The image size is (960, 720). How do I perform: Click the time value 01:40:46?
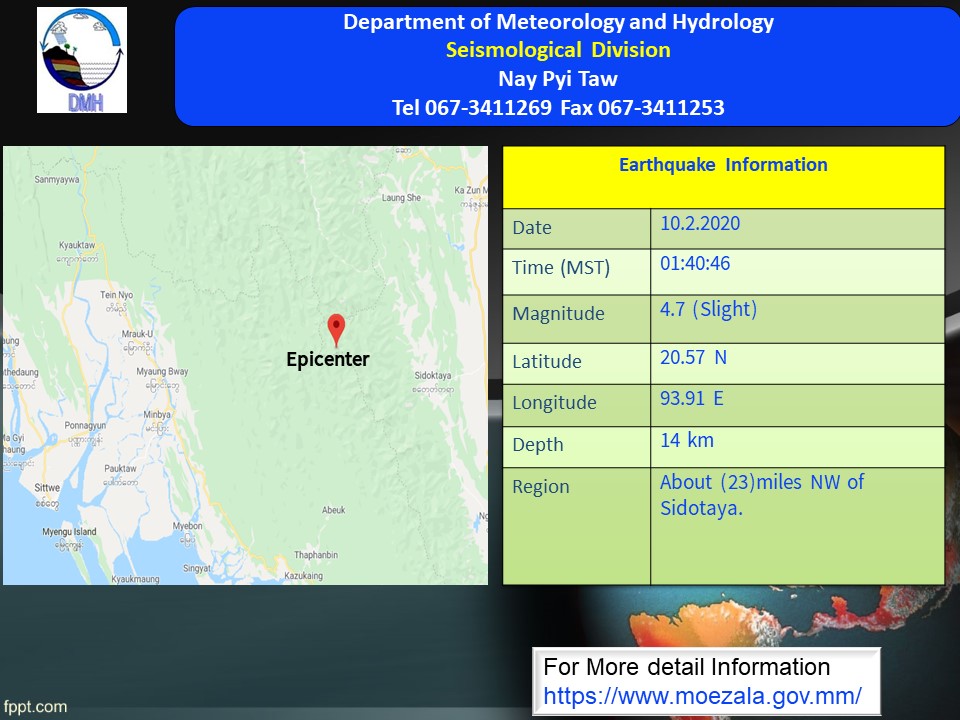[x=694, y=265]
